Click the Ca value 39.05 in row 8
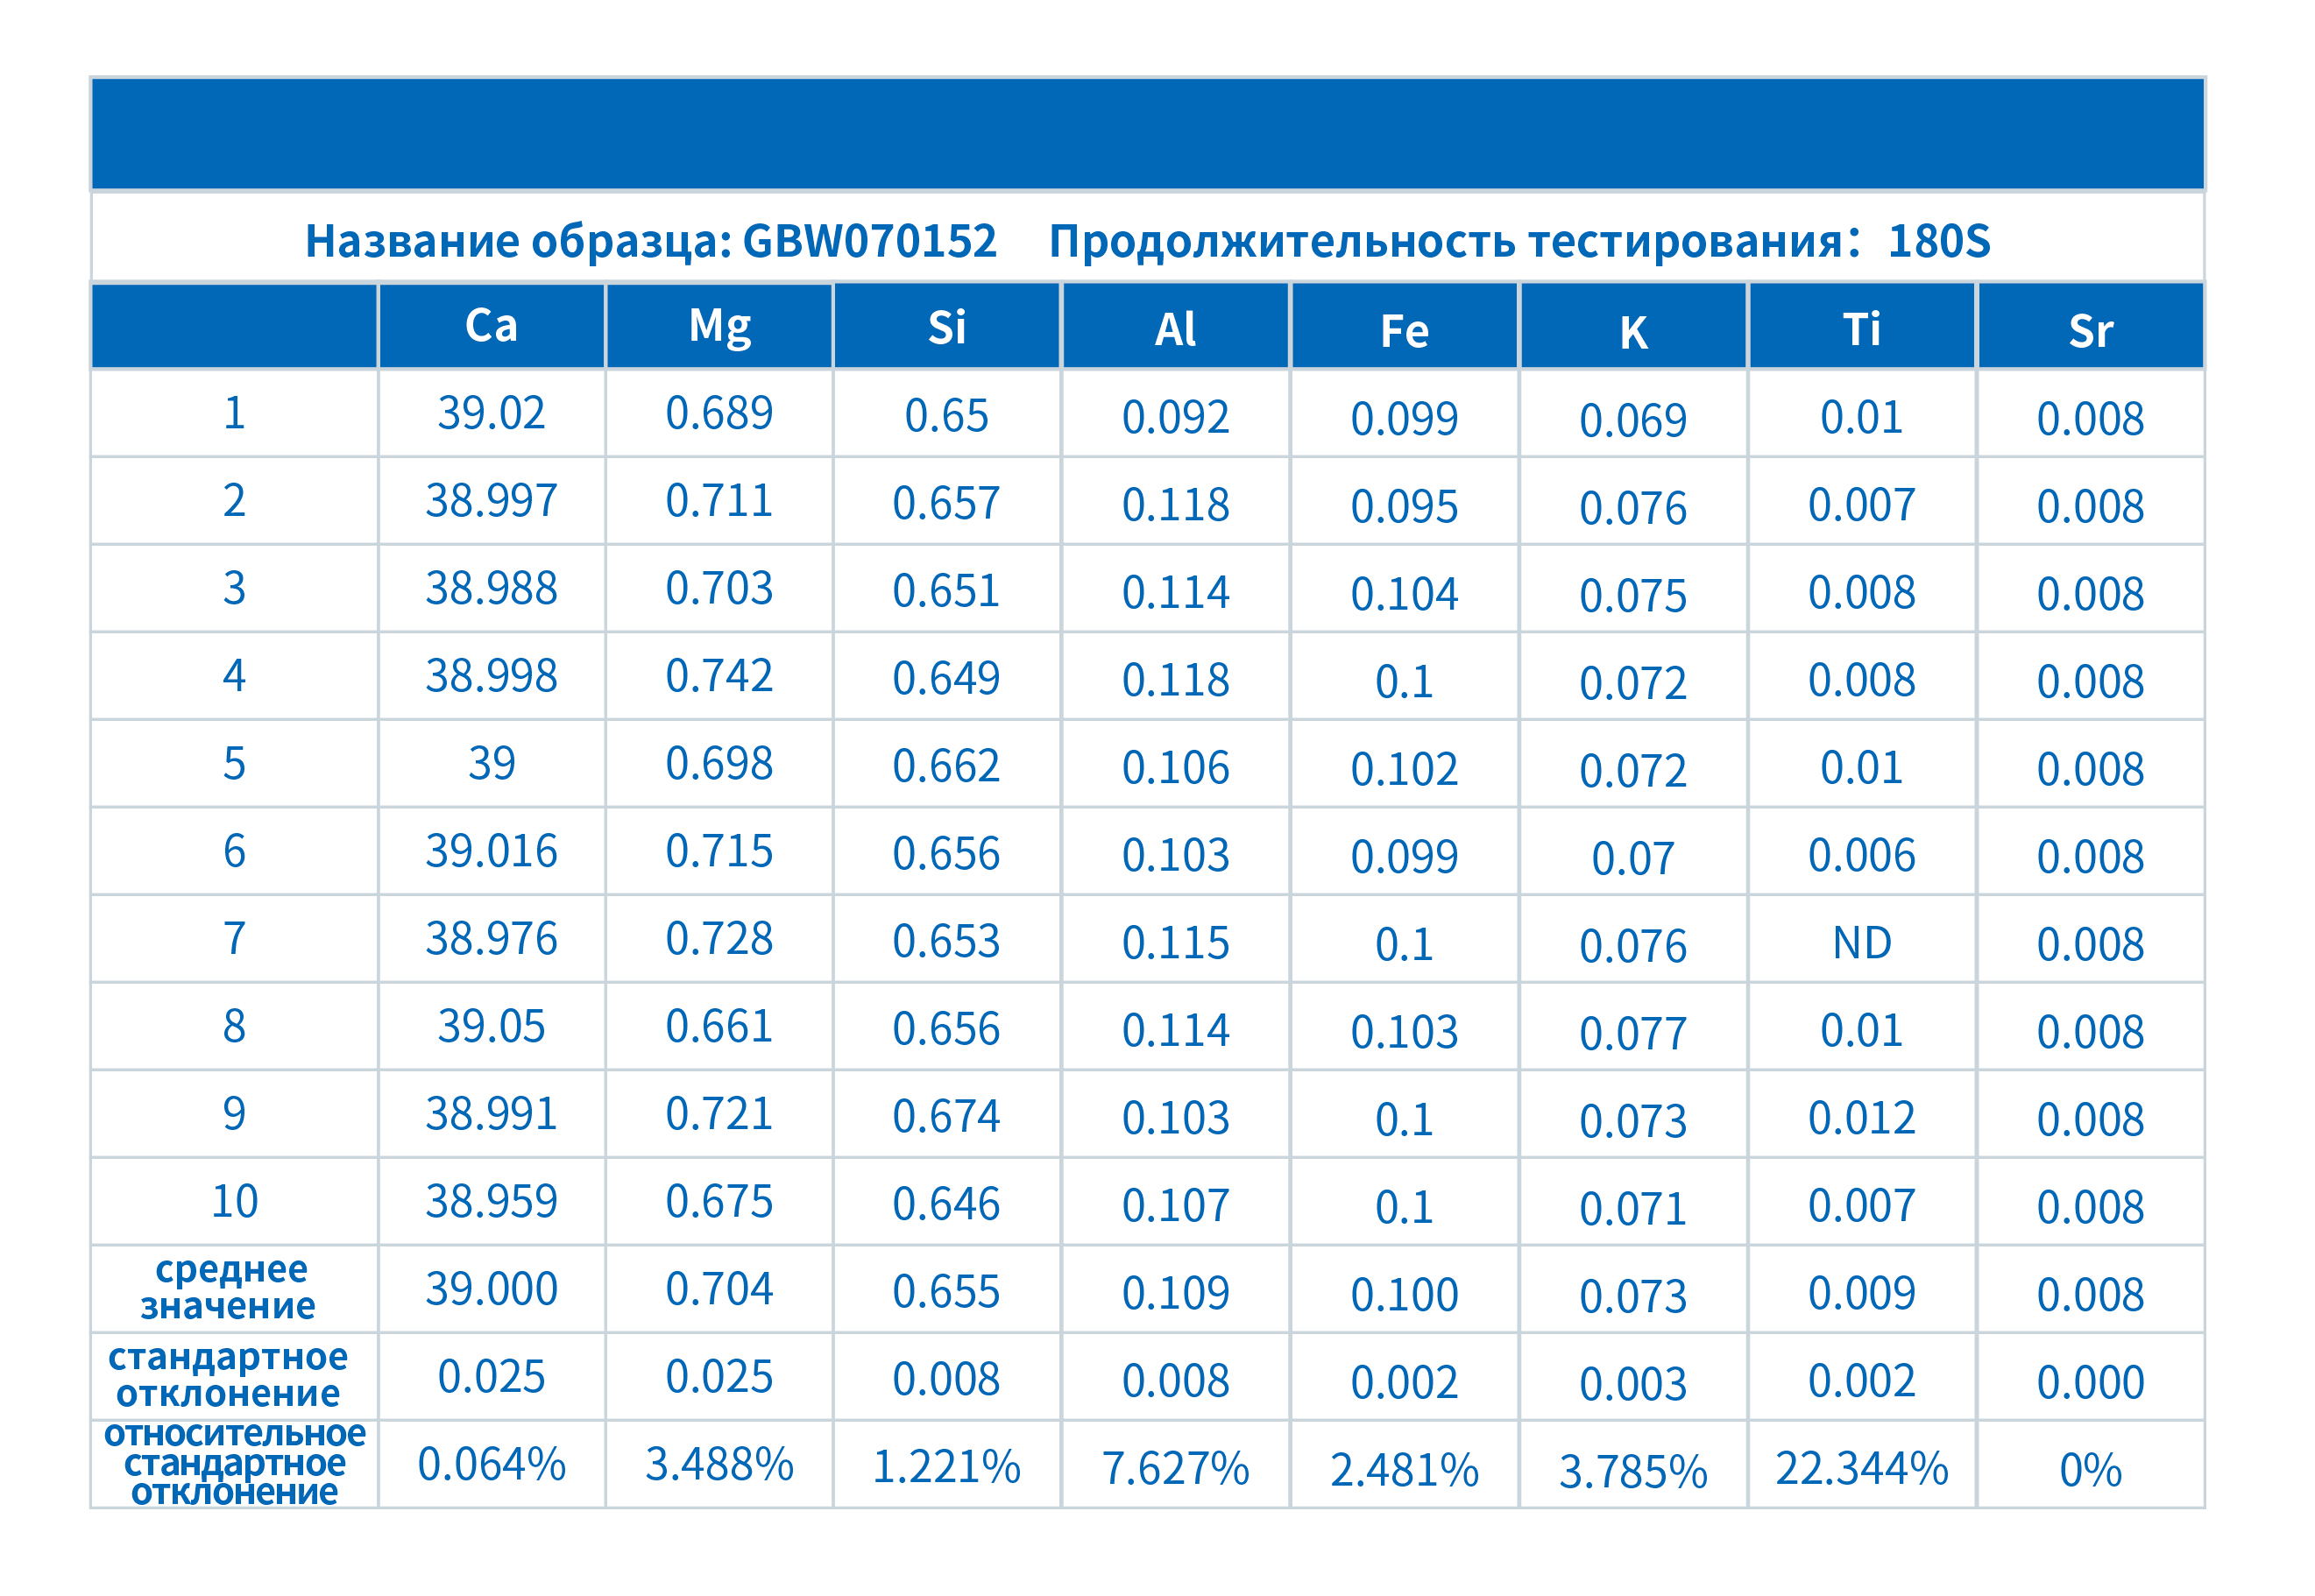Viewport: 2315px width, 1596px height. [491, 1027]
